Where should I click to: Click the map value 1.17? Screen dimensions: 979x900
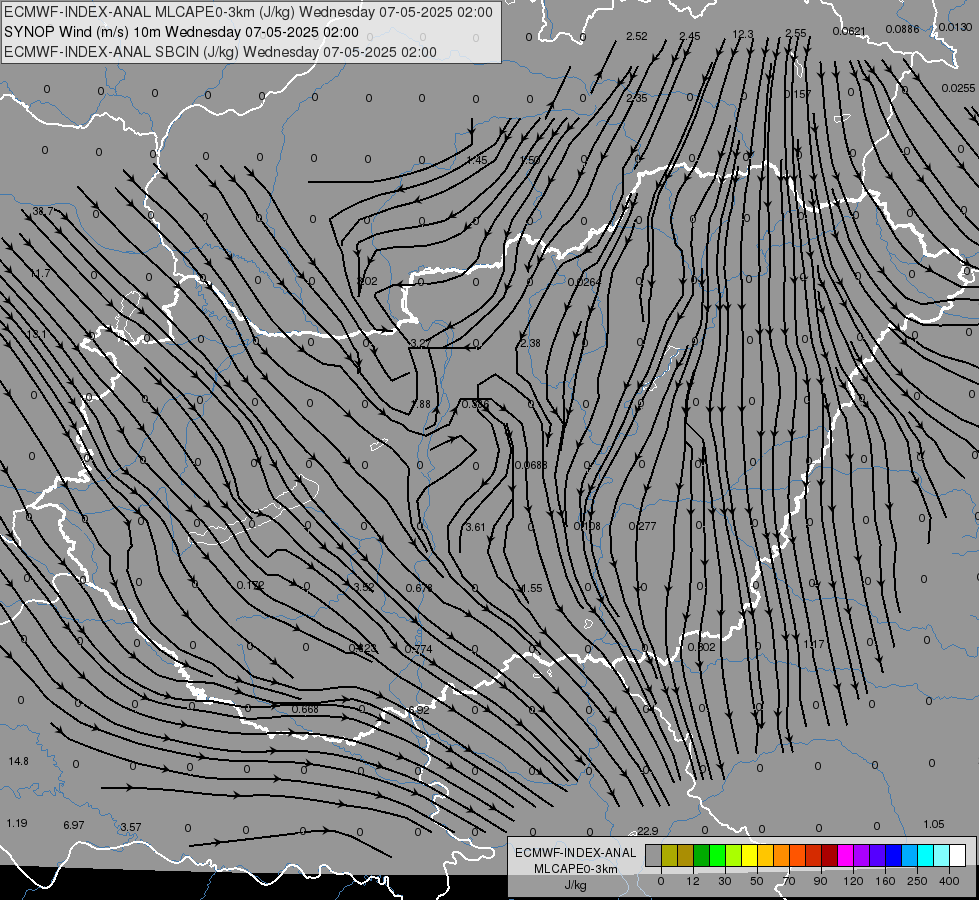[x=814, y=644]
